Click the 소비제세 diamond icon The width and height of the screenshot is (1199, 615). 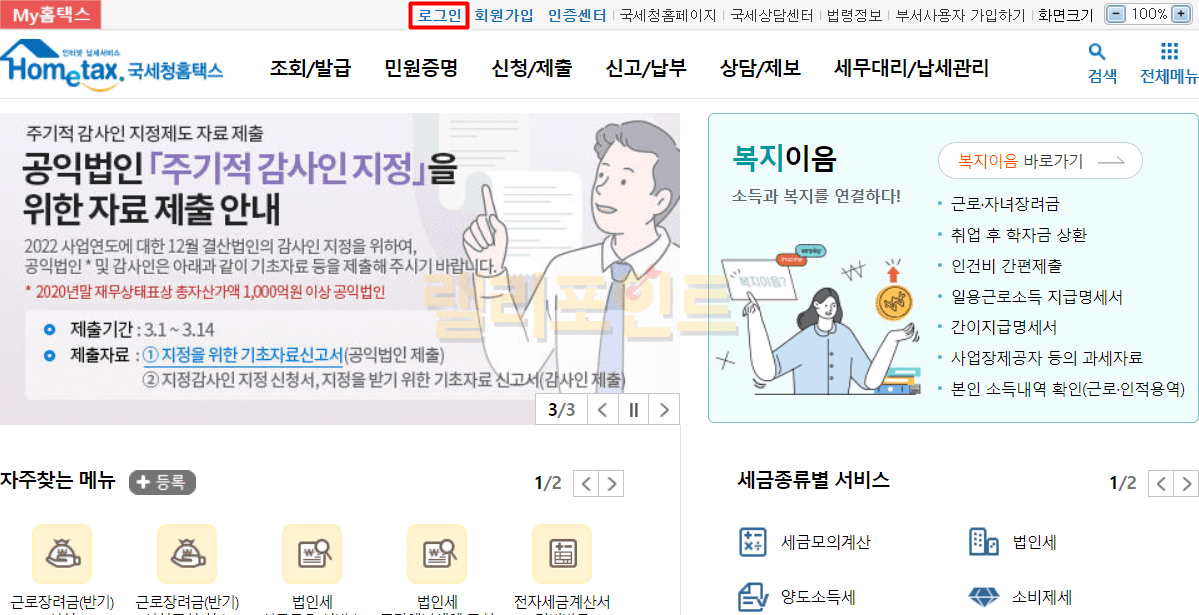pos(983,597)
